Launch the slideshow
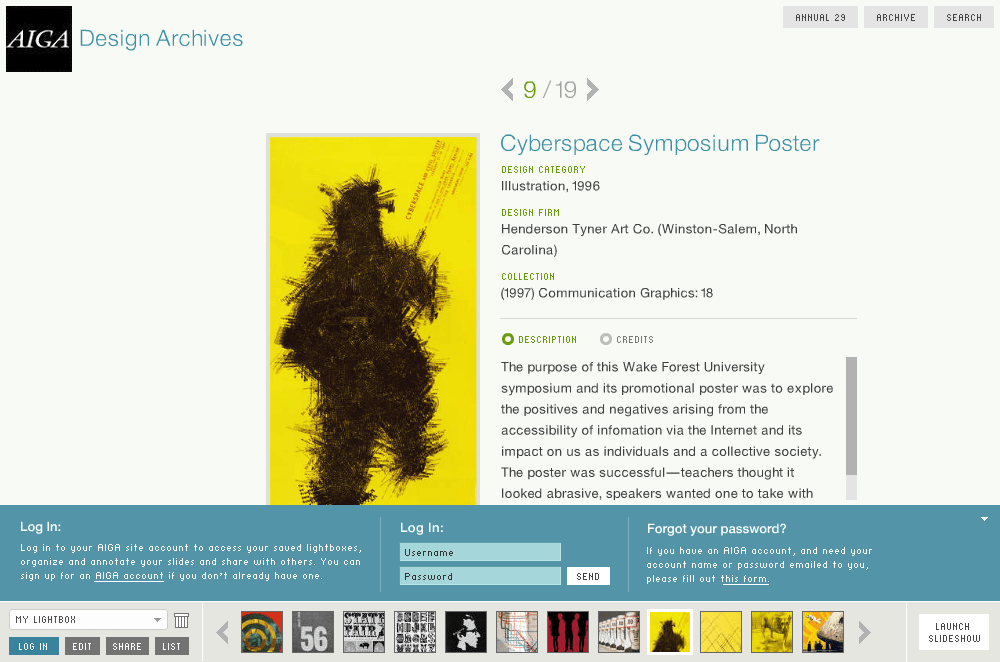This screenshot has width=1000, height=662. click(x=953, y=632)
